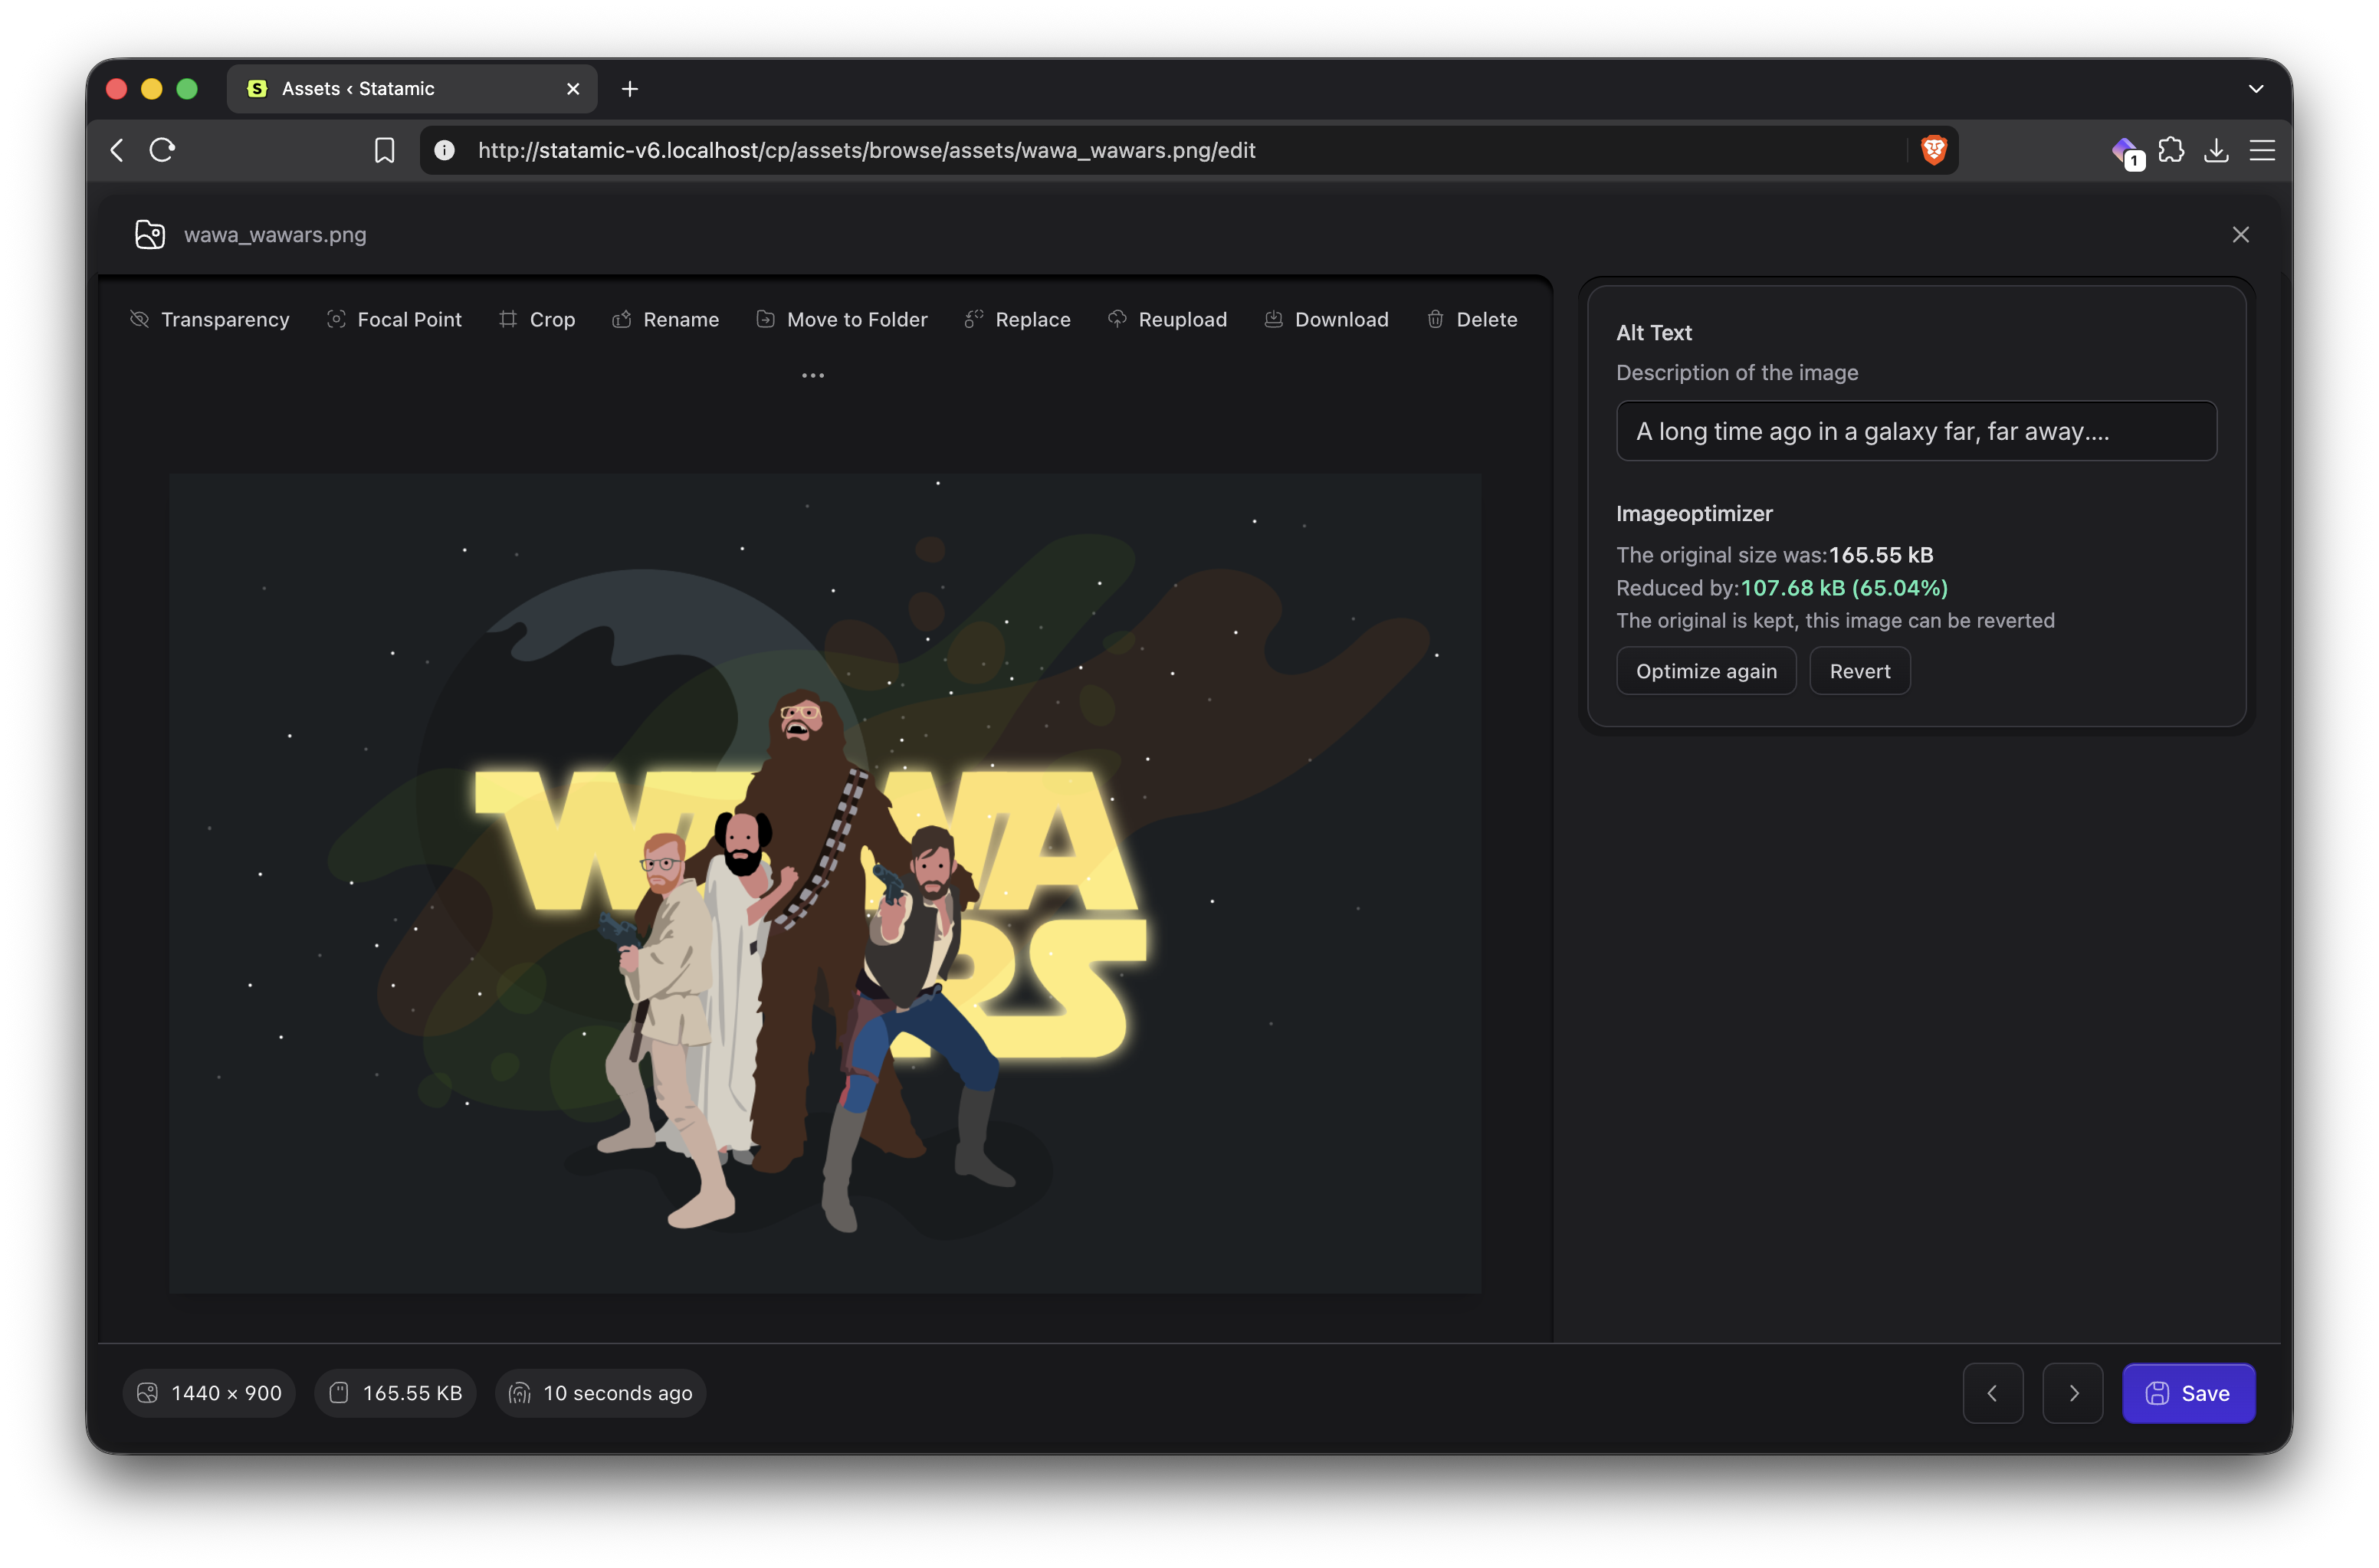Click the asset image icon beside filename
This screenshot has height=1568, width=2379.
[x=150, y=234]
